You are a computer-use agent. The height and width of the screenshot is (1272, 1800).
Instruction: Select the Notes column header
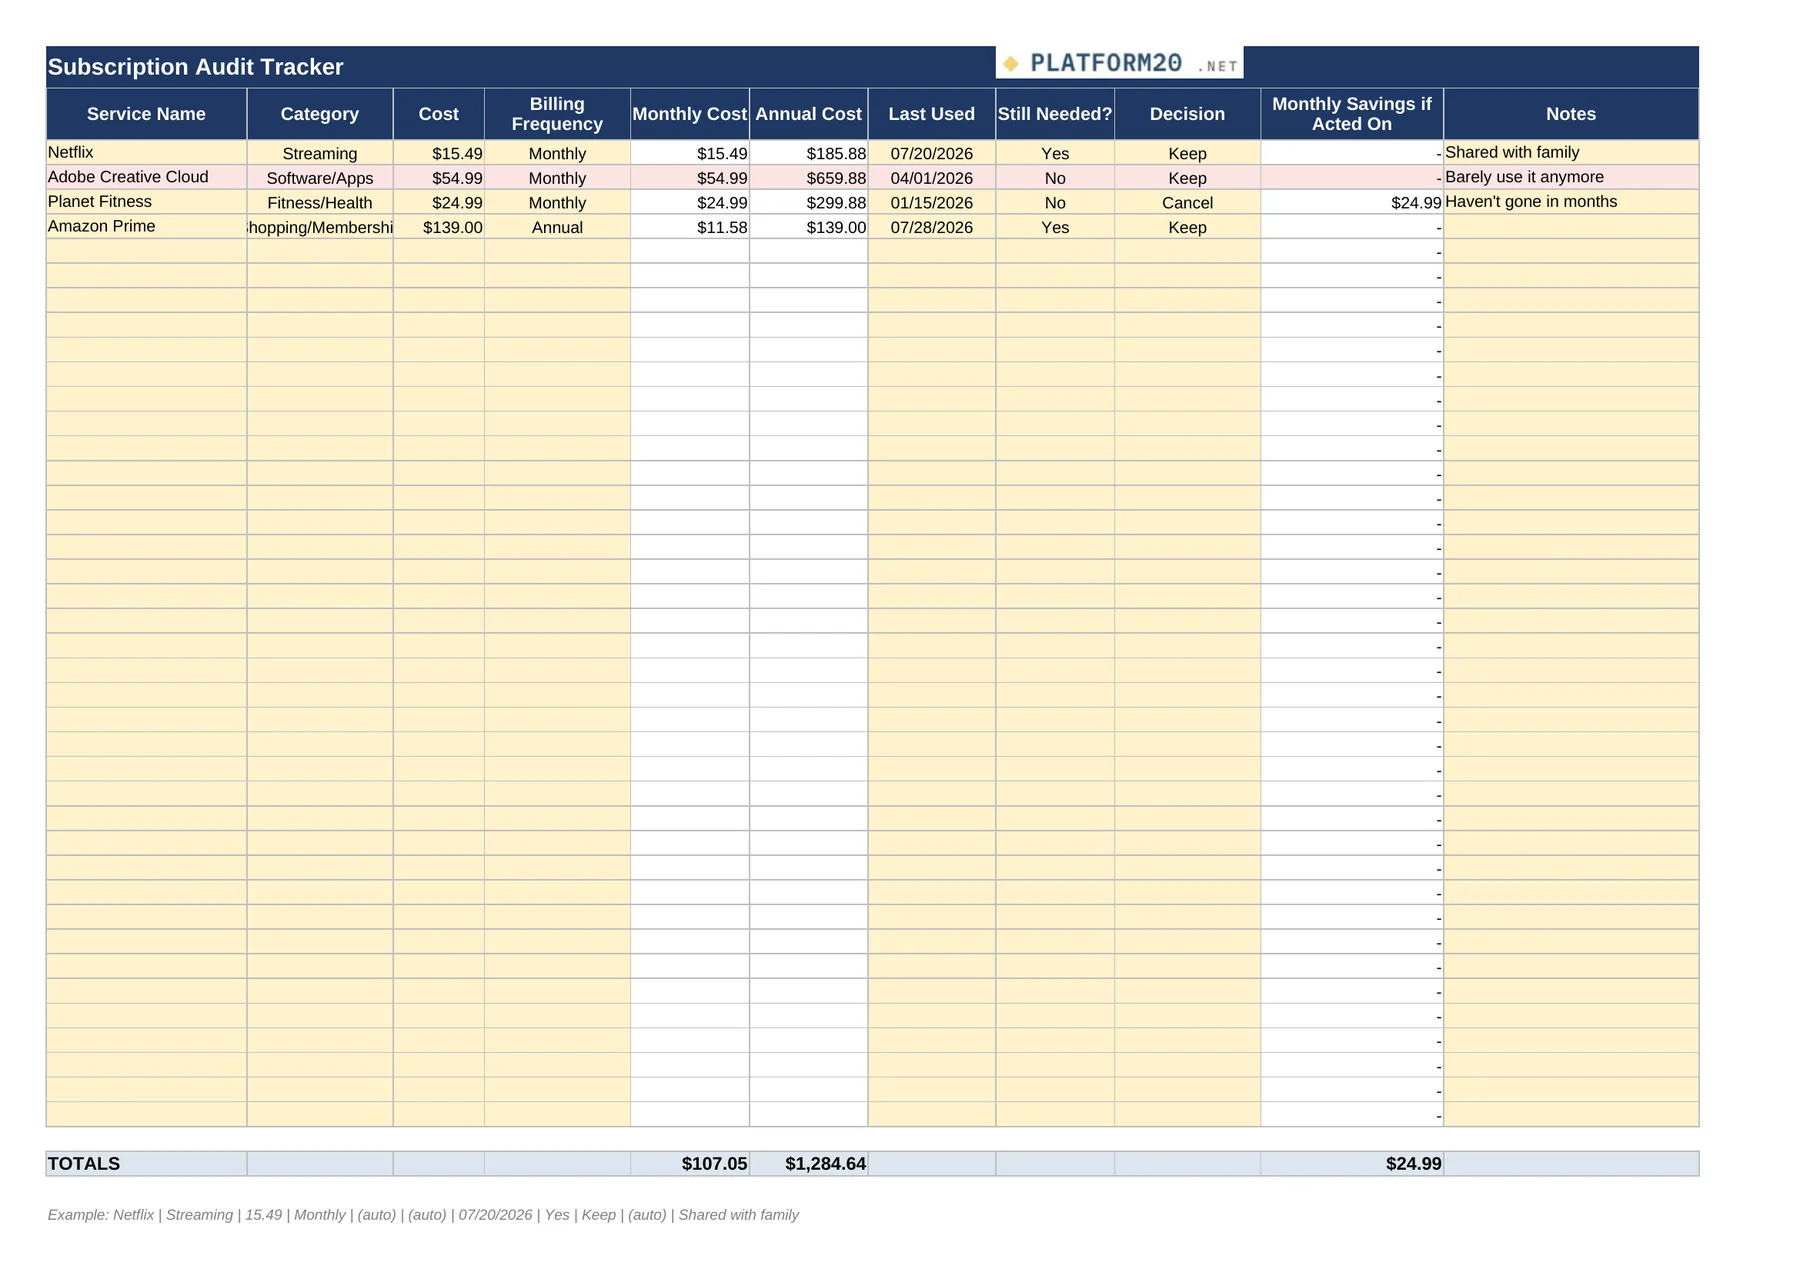1571,114
